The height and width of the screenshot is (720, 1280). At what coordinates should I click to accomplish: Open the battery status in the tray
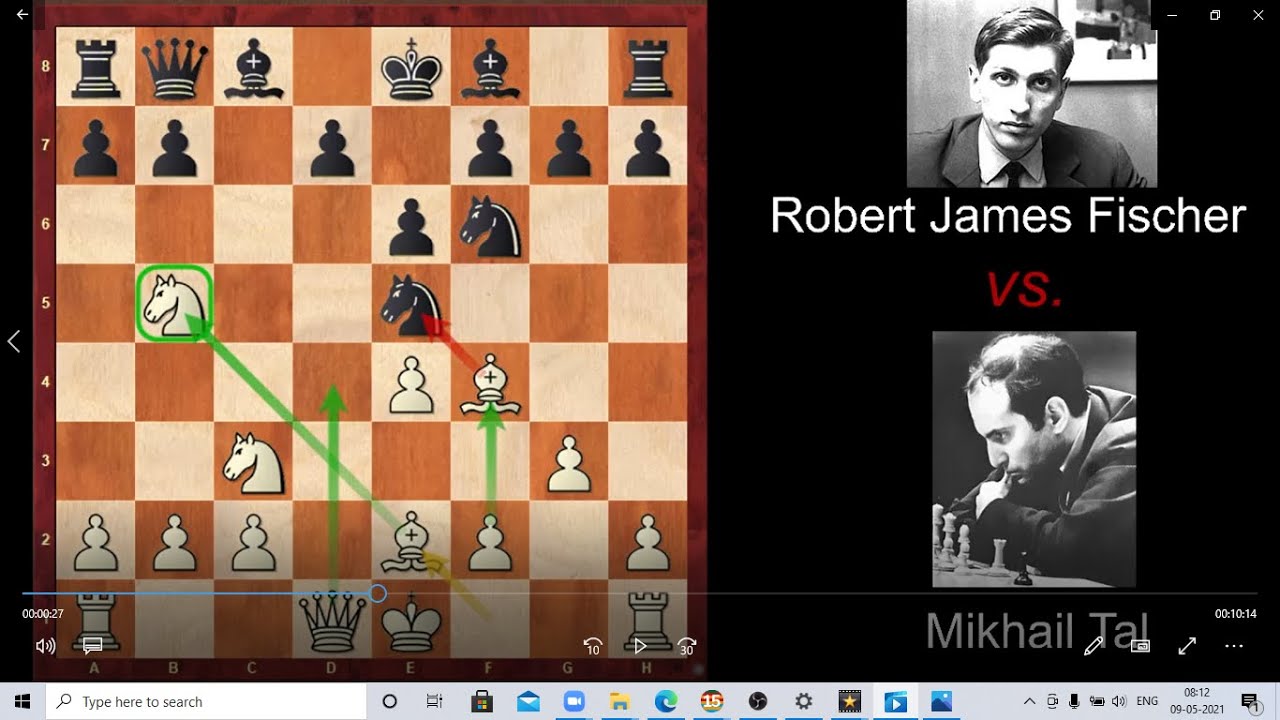tap(1096, 701)
